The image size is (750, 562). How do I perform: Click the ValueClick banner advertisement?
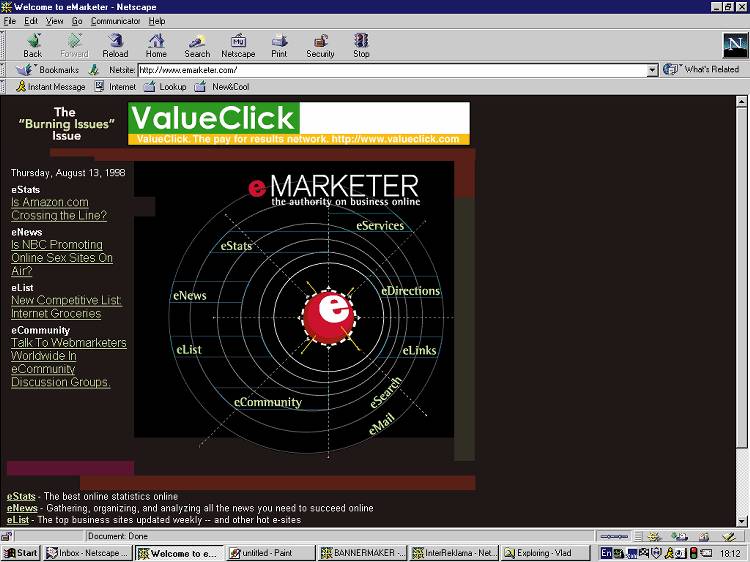pyautogui.click(x=299, y=123)
